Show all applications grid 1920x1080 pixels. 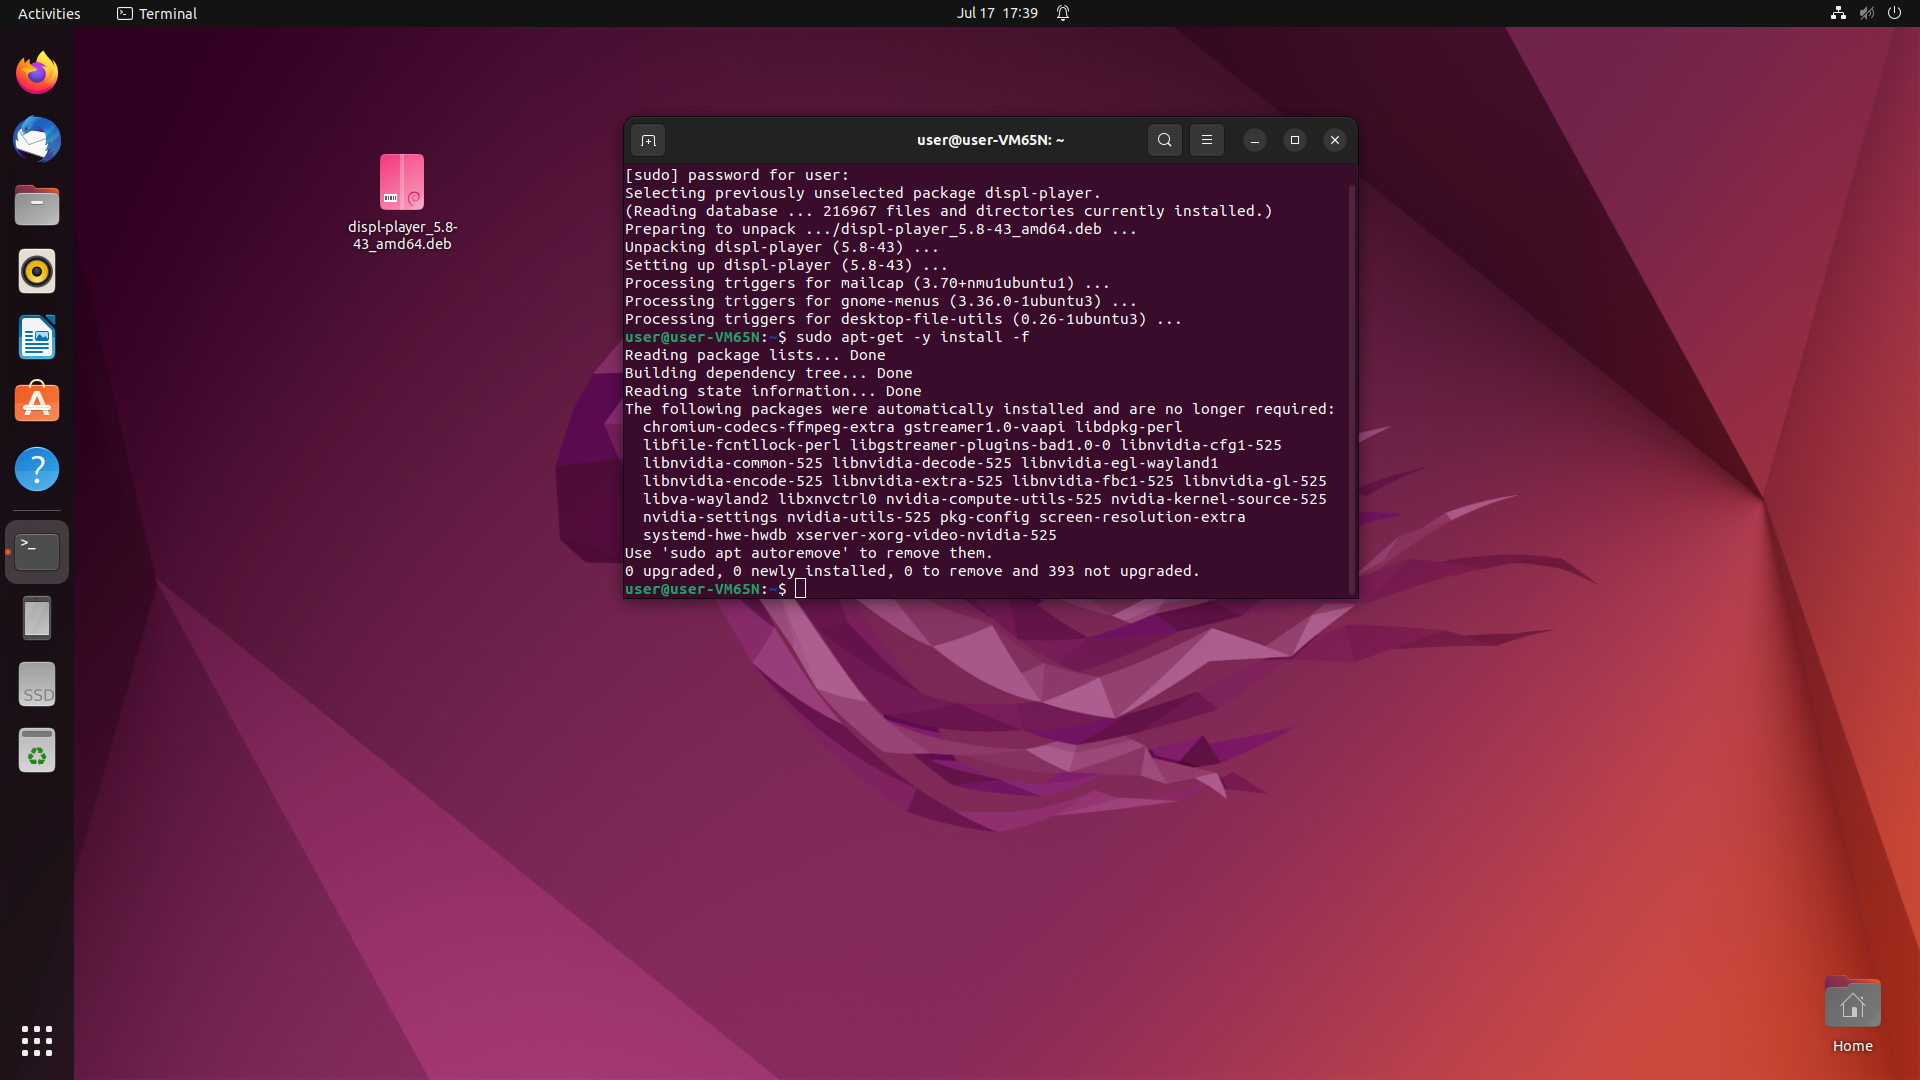coord(37,1041)
